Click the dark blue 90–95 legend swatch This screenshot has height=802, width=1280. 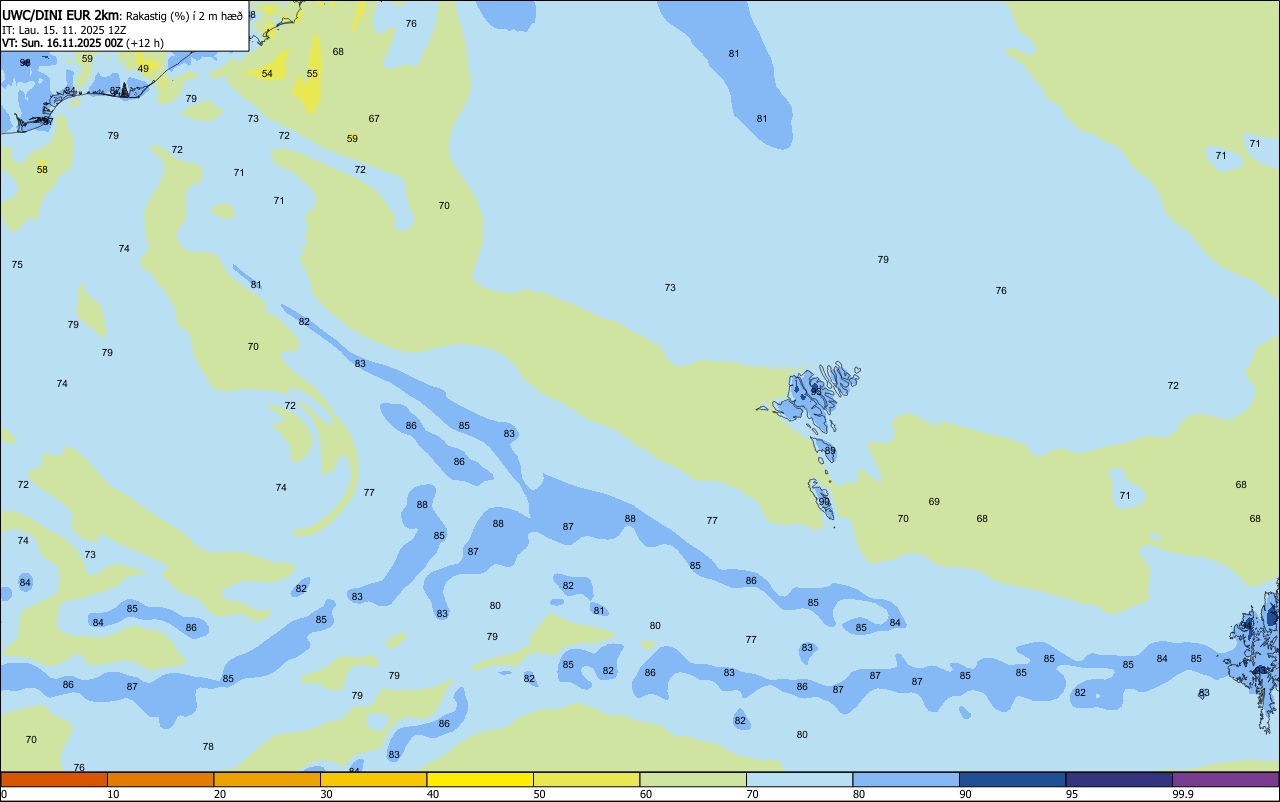click(x=1012, y=779)
